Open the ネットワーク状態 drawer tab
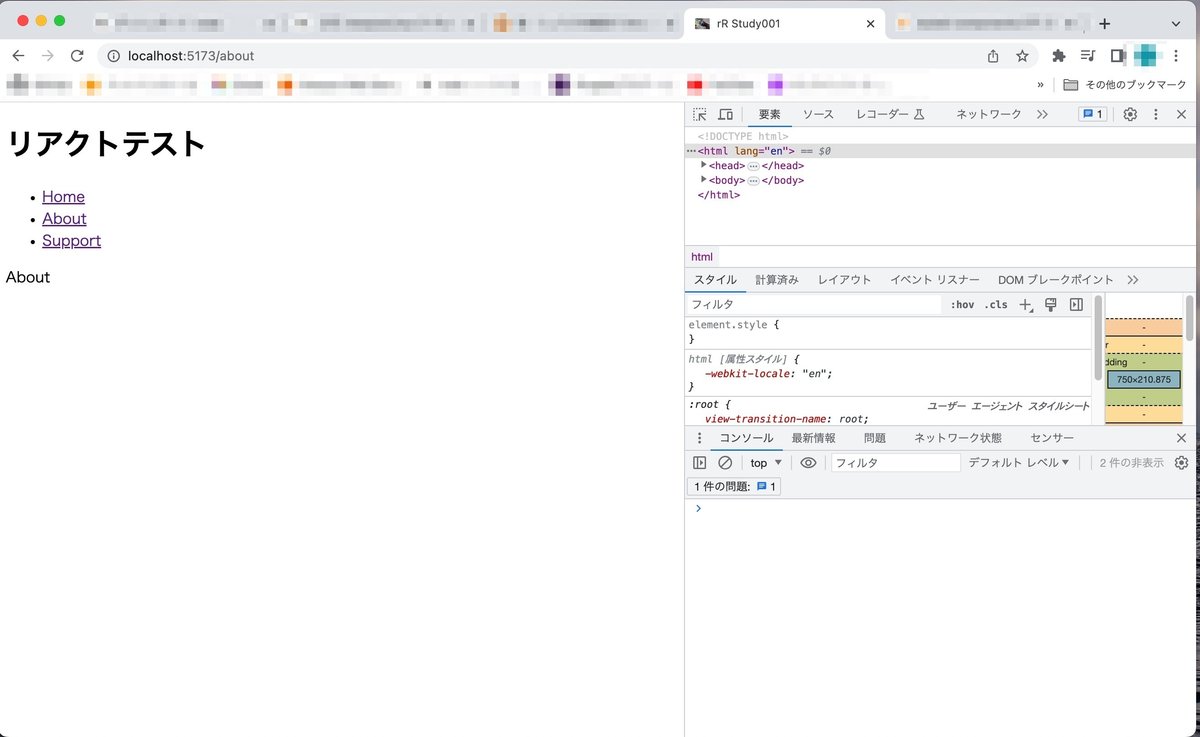 pos(958,438)
